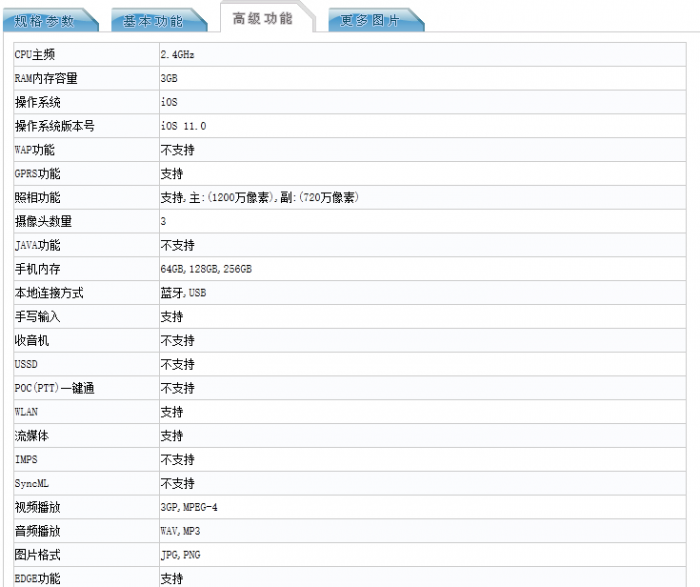Click the iOS 11.0 version value
Screen dimensions: 700x587
184,126
